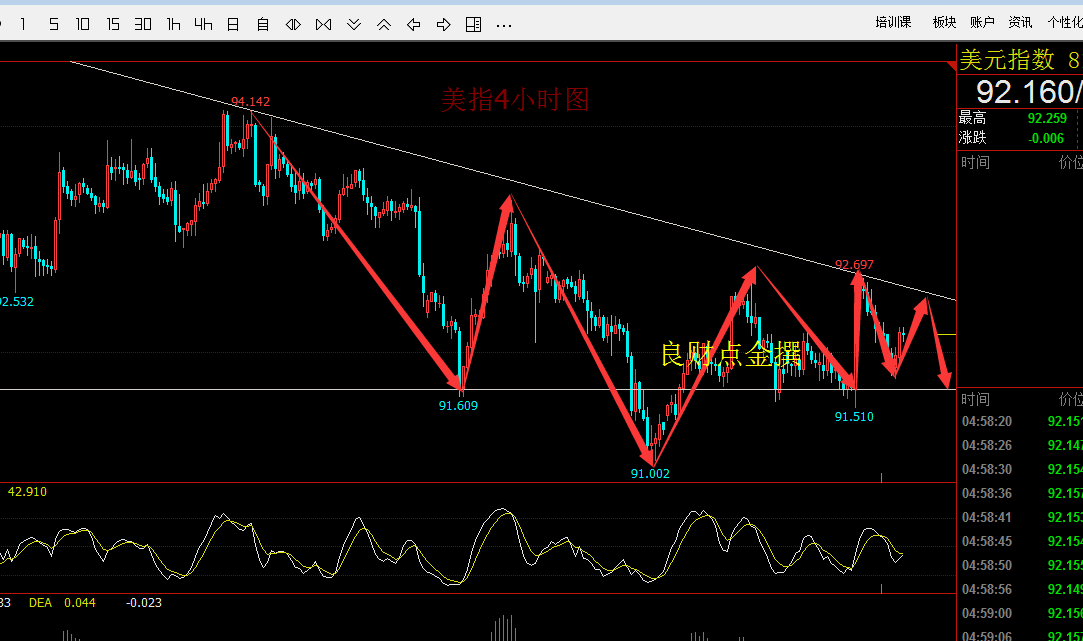The image size is (1083, 641).
Task: Select the 1h timeframe button
Action: point(174,24)
